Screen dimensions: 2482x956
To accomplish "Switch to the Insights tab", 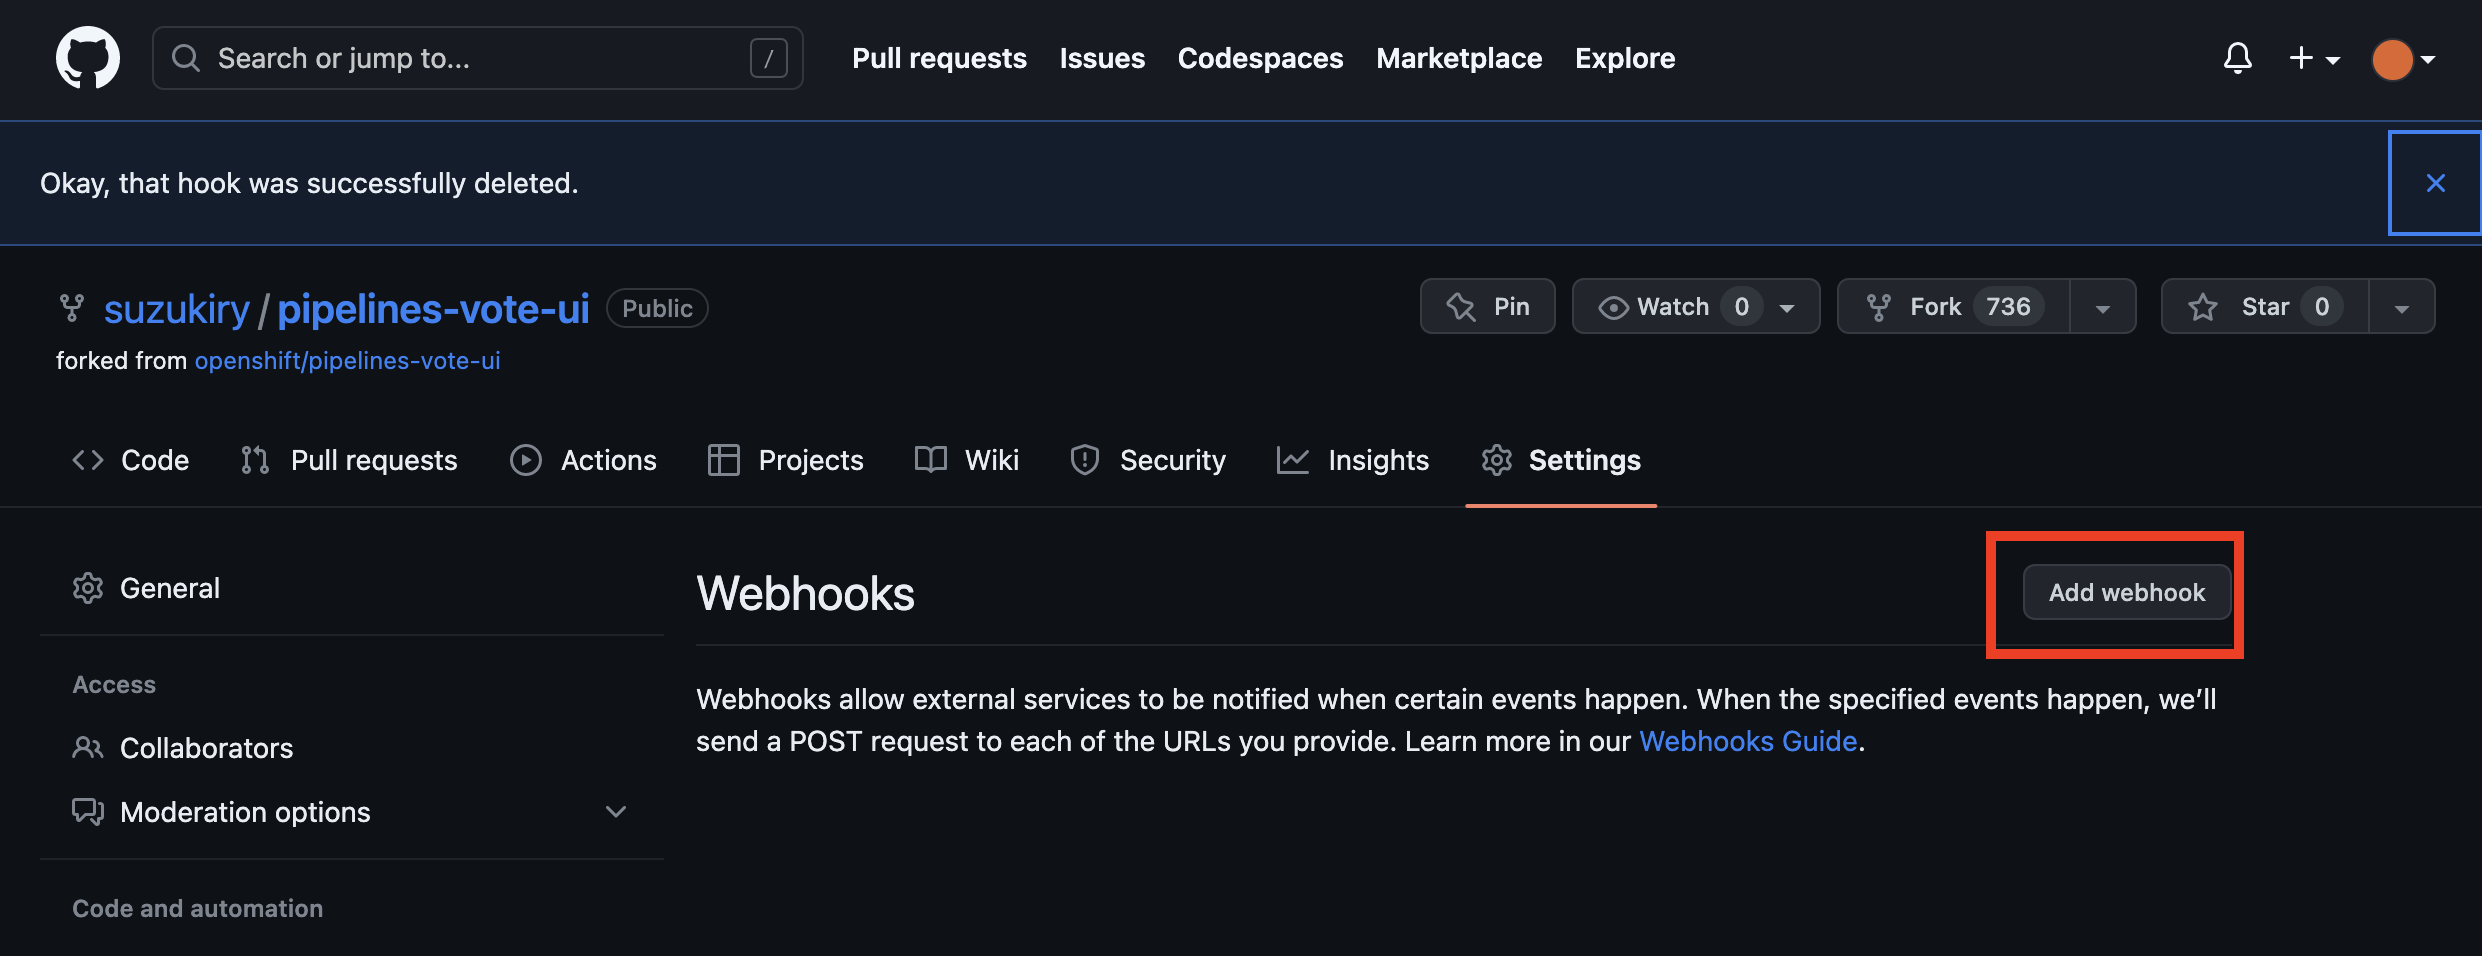I will pyautogui.click(x=1353, y=460).
